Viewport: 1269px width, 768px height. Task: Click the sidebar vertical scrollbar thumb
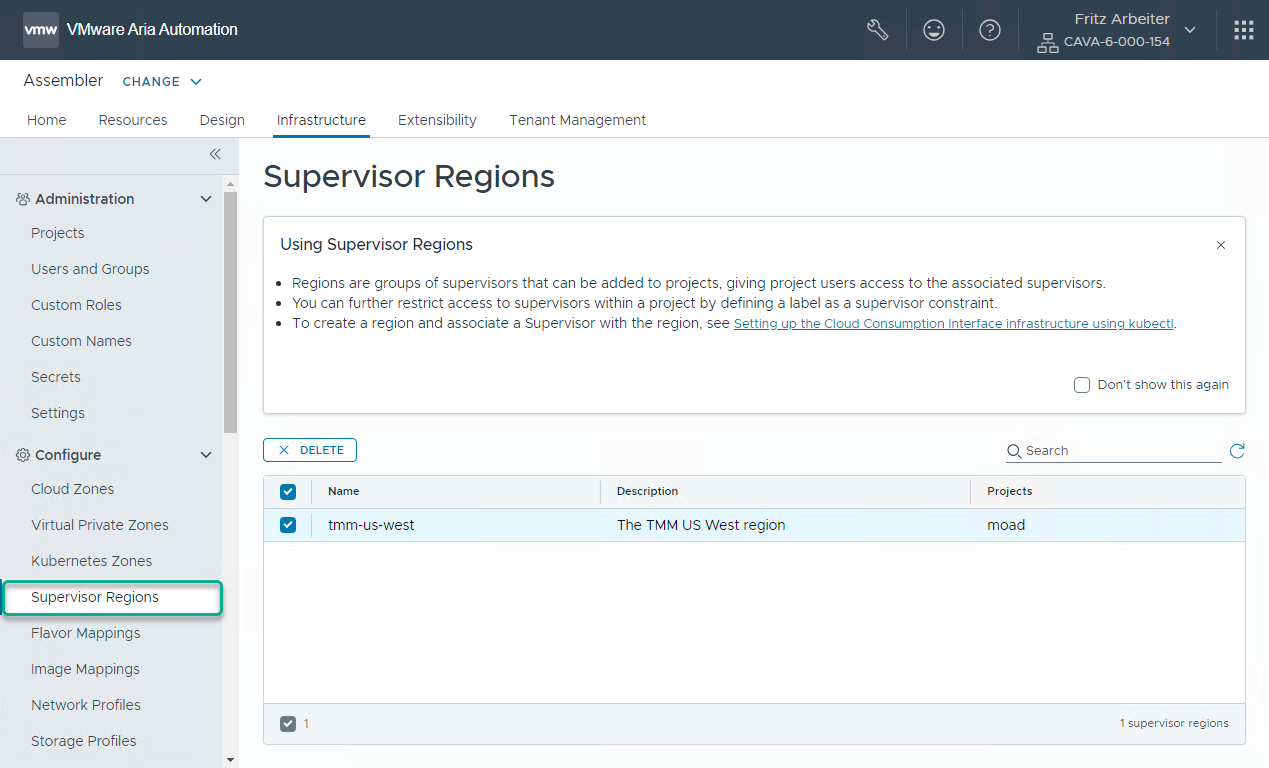pyautogui.click(x=231, y=310)
